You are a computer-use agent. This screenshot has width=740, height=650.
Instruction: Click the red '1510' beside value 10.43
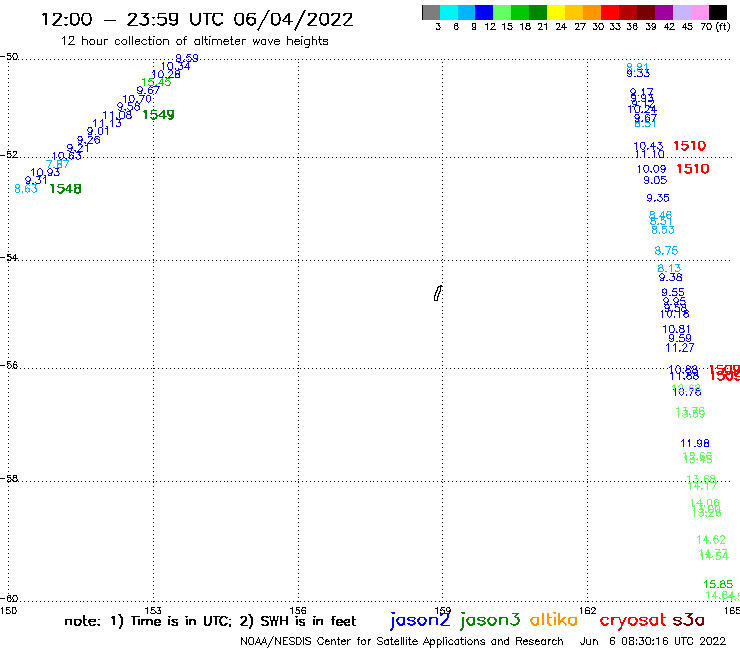point(690,146)
